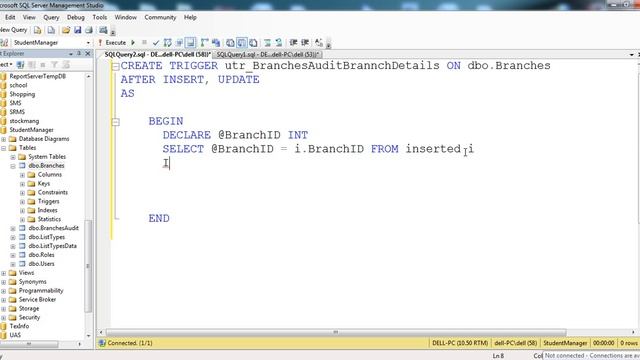Image resolution: width=640 pixels, height=360 pixels.
Task: Expand the Triggers folder node
Action: coord(22,202)
